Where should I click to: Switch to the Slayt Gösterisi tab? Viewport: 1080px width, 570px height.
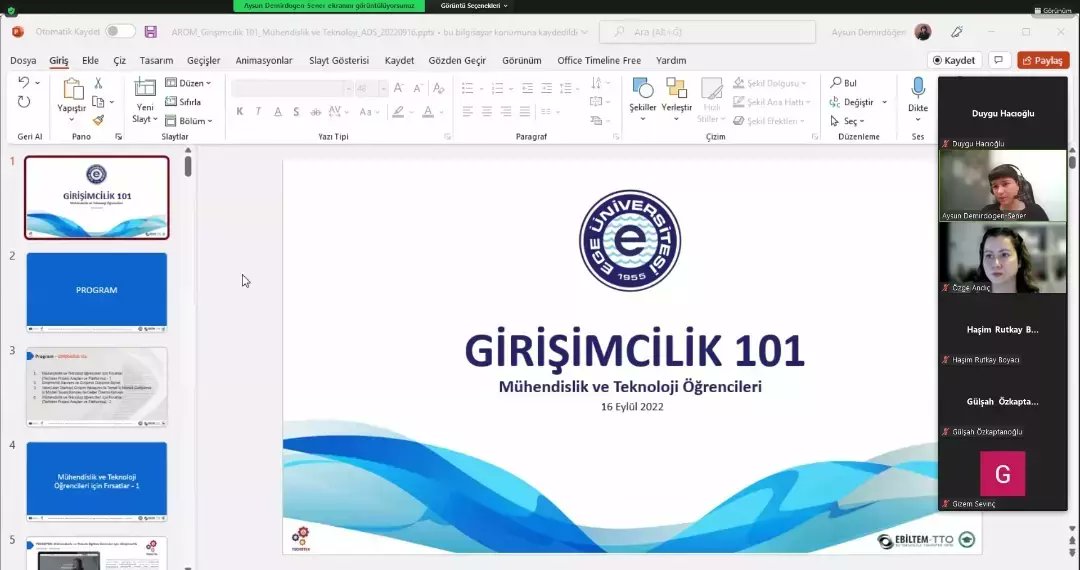(x=339, y=61)
